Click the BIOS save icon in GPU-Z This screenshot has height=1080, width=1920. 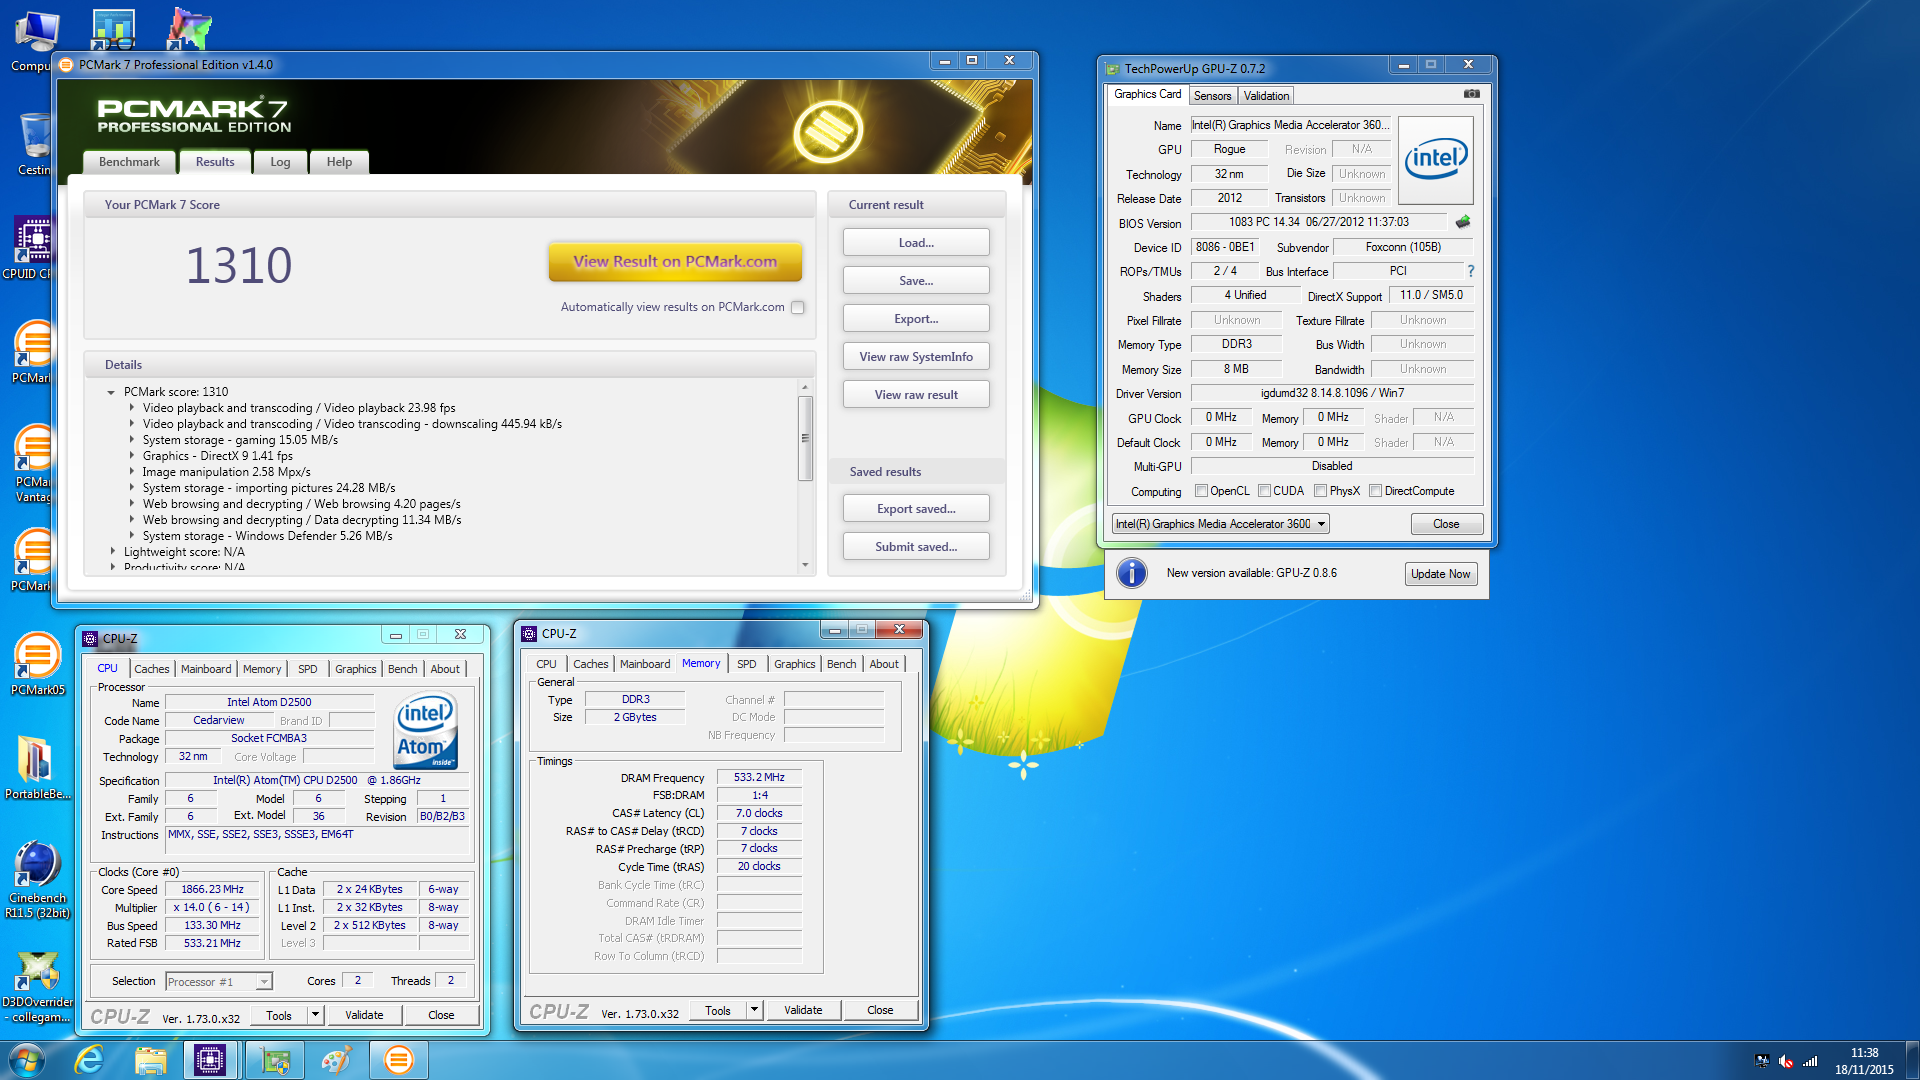[x=1463, y=222]
